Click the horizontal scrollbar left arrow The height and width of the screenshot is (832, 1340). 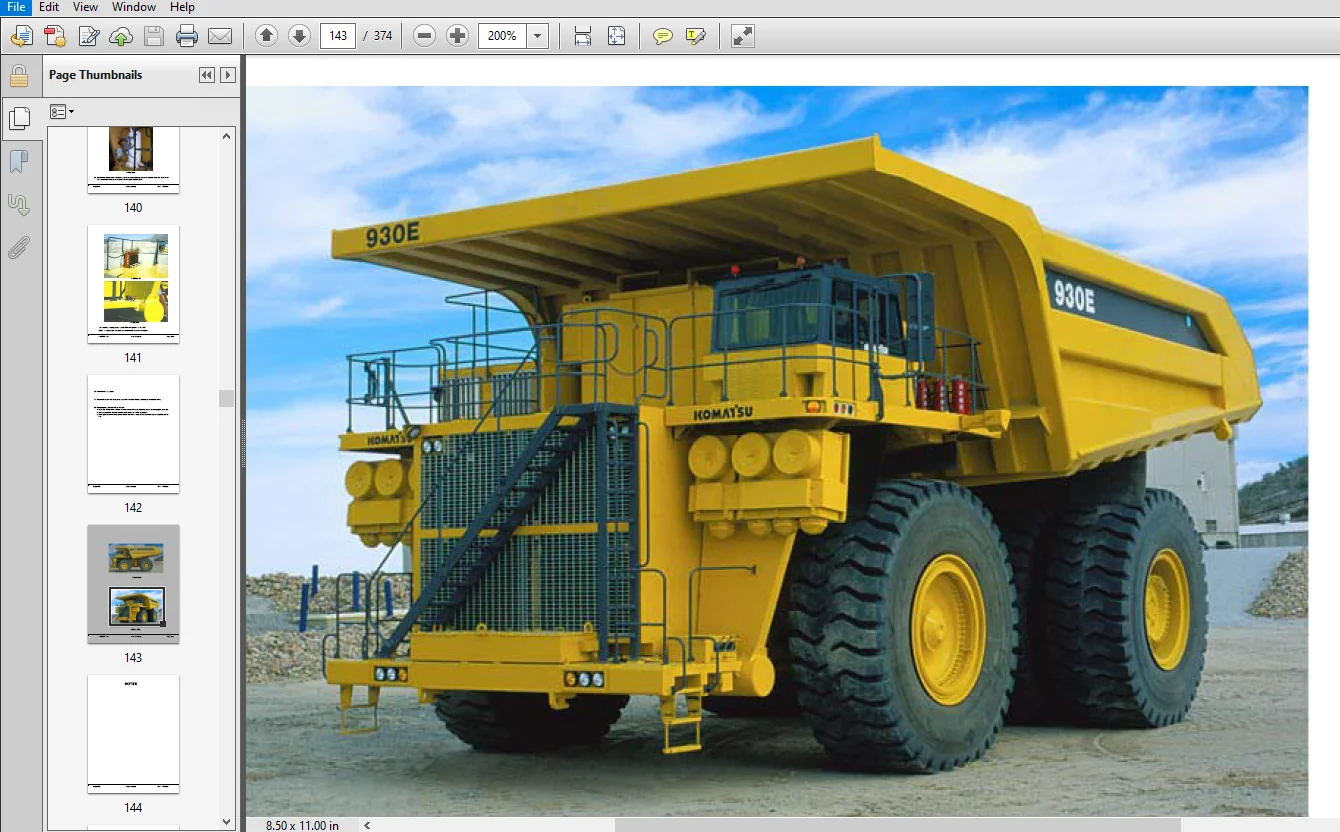(x=367, y=825)
